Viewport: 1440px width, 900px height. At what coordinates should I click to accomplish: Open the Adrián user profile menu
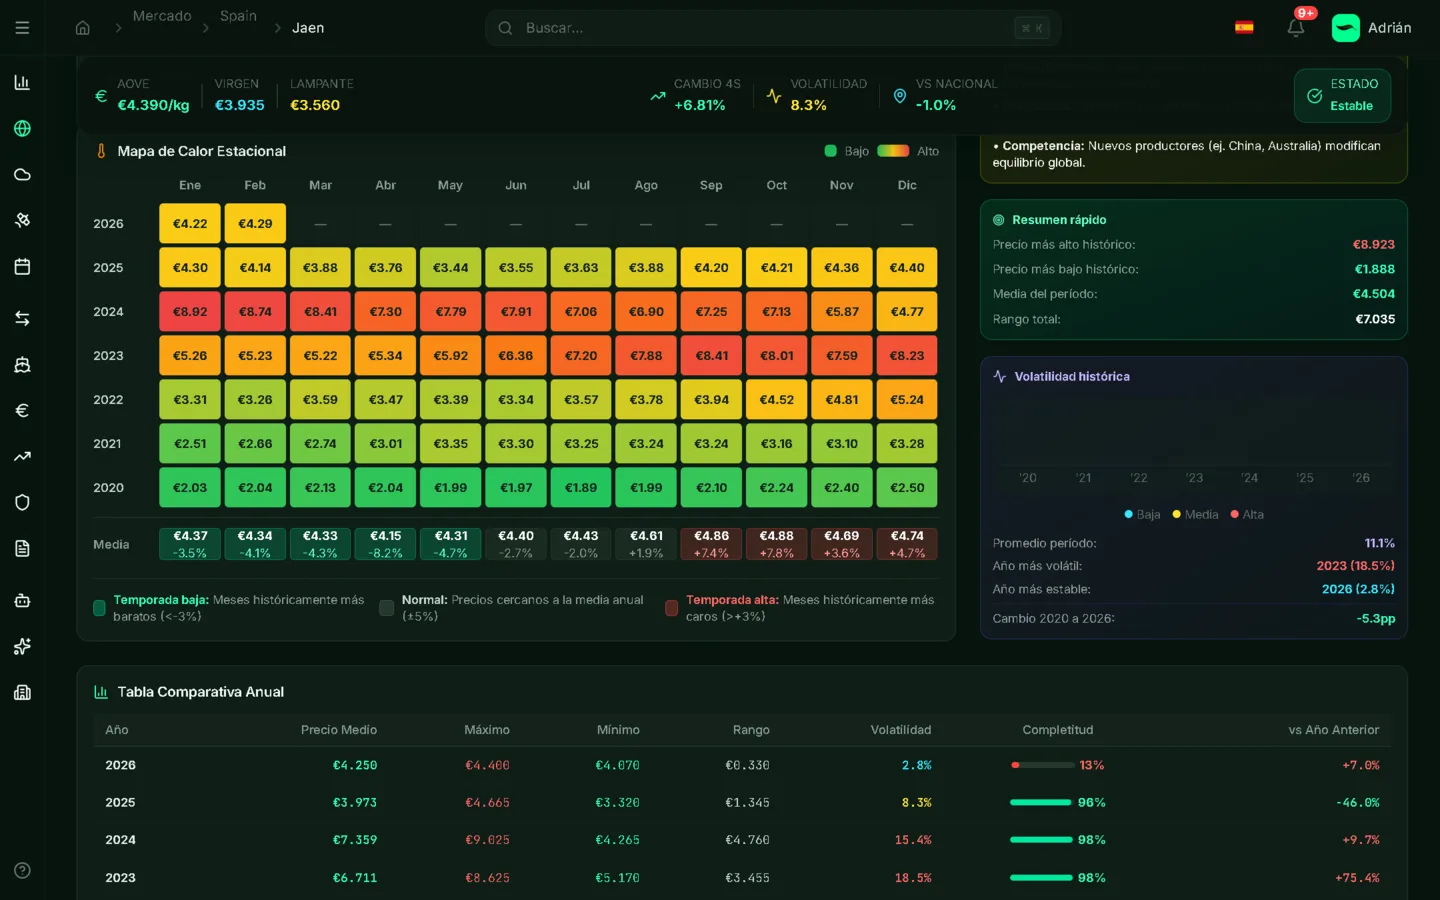tap(1372, 28)
